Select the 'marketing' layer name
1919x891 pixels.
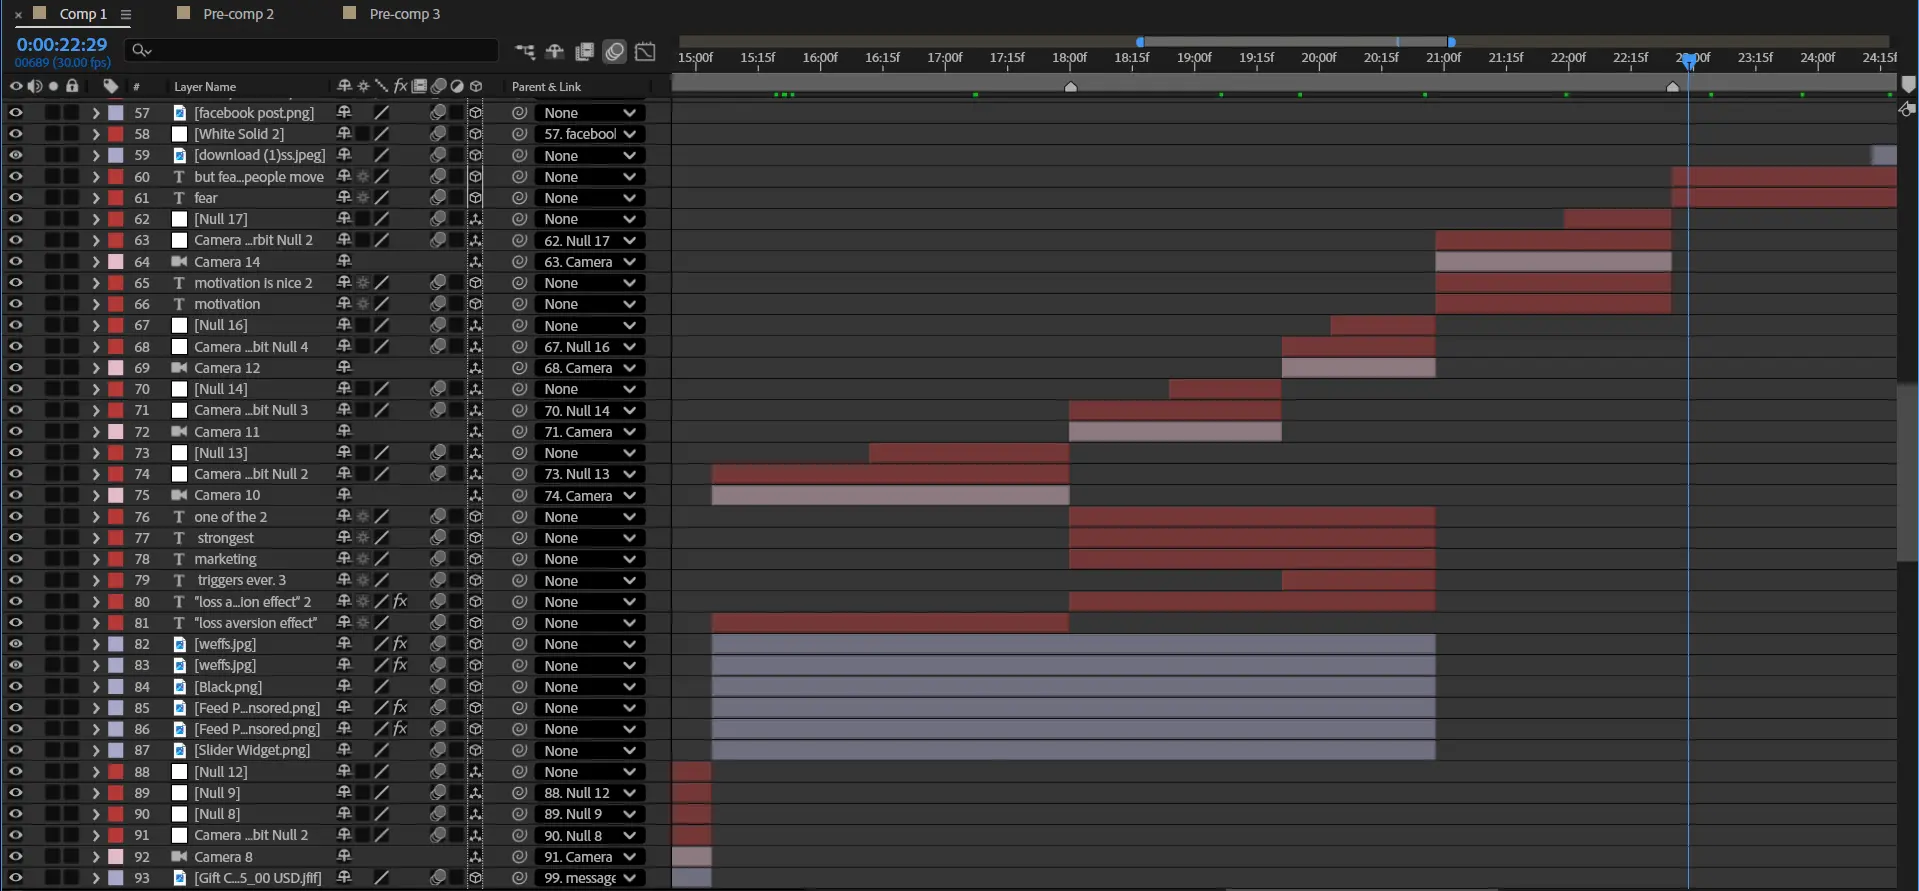(225, 559)
